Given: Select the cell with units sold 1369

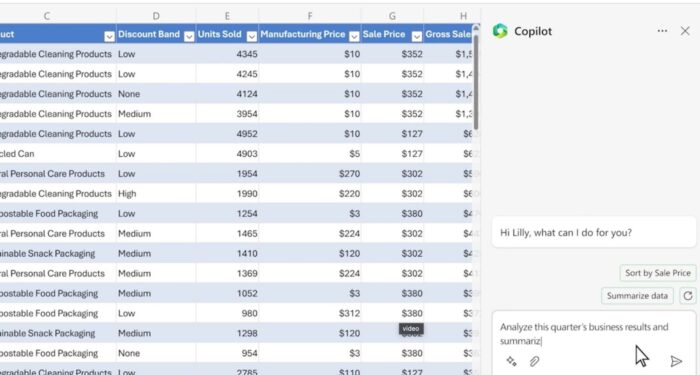Looking at the screenshot, I should coord(227,273).
